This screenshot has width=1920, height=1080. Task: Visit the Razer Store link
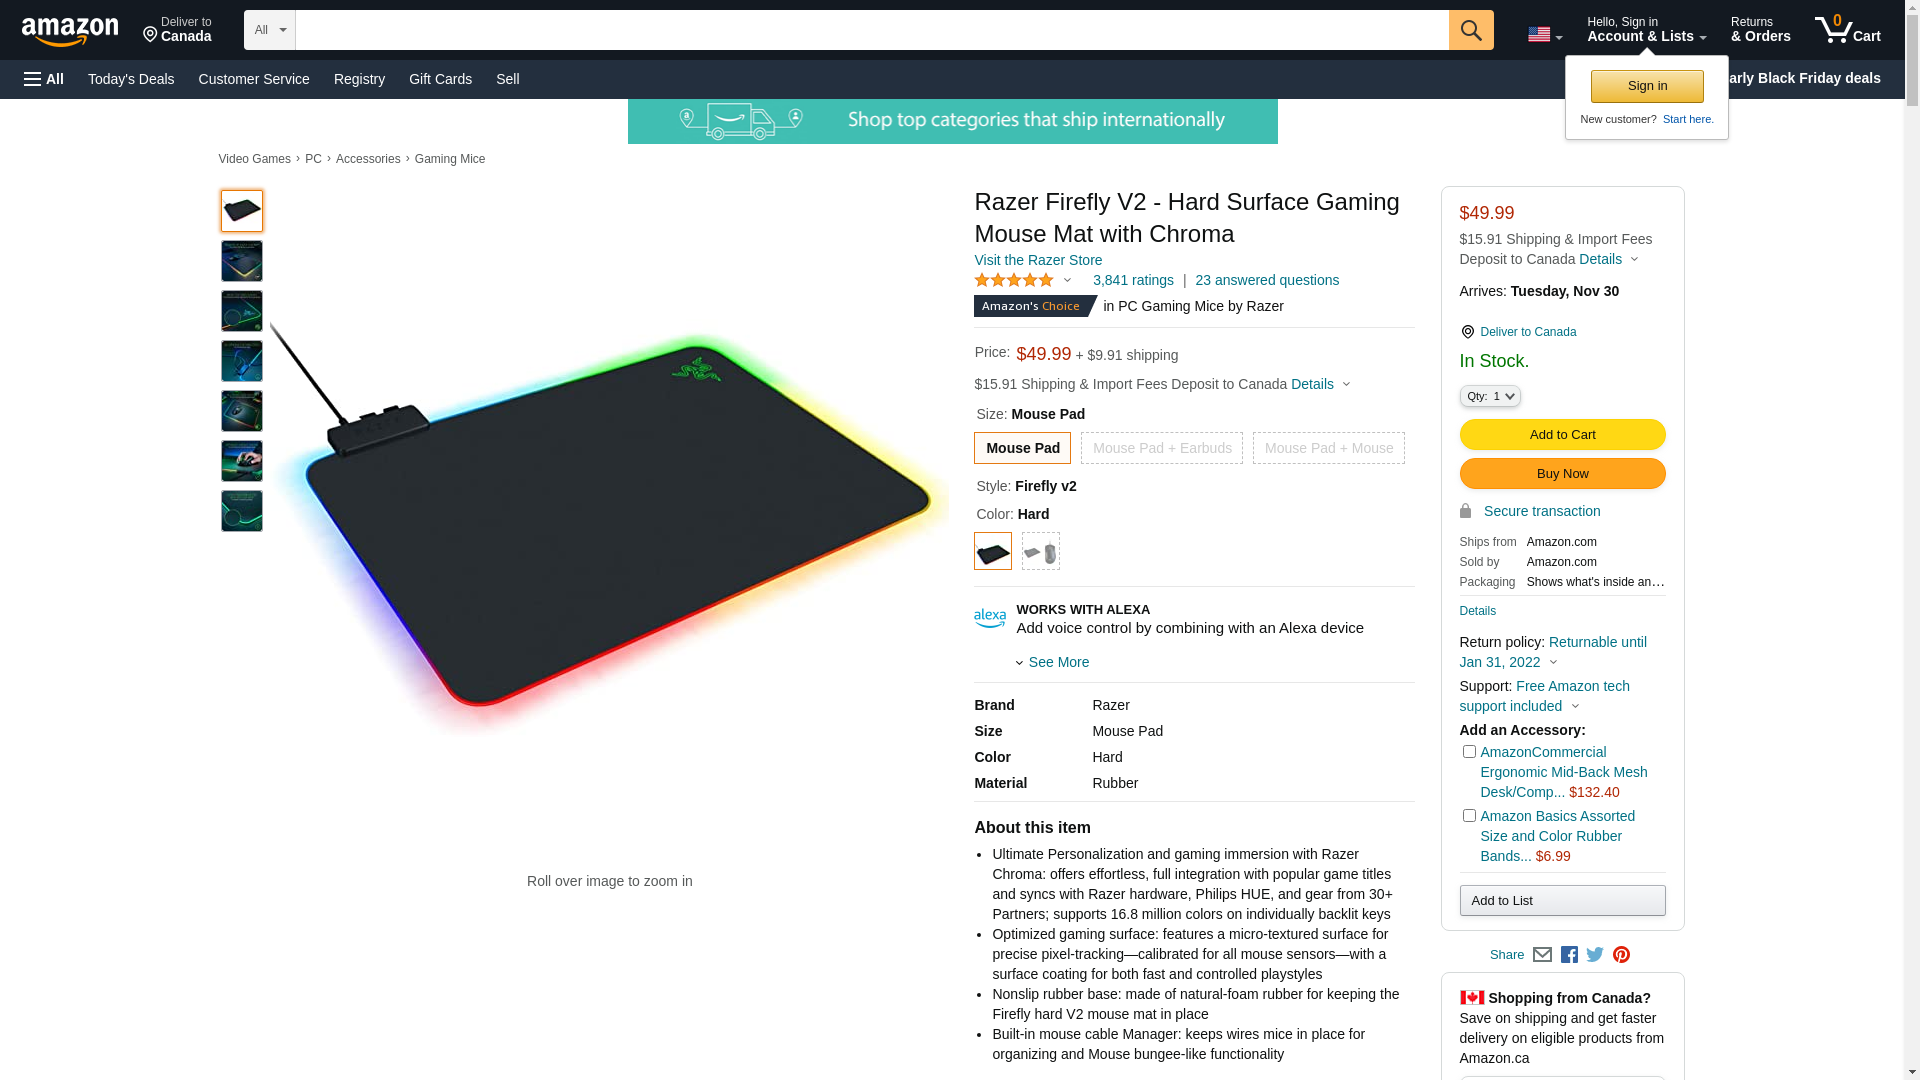tap(1038, 260)
